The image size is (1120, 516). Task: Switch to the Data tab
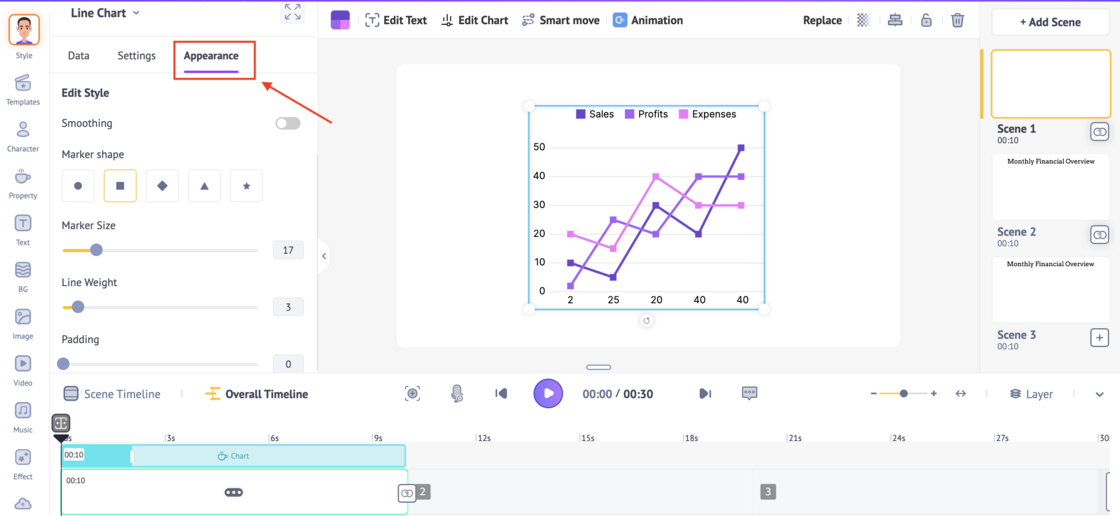pyautogui.click(x=79, y=56)
